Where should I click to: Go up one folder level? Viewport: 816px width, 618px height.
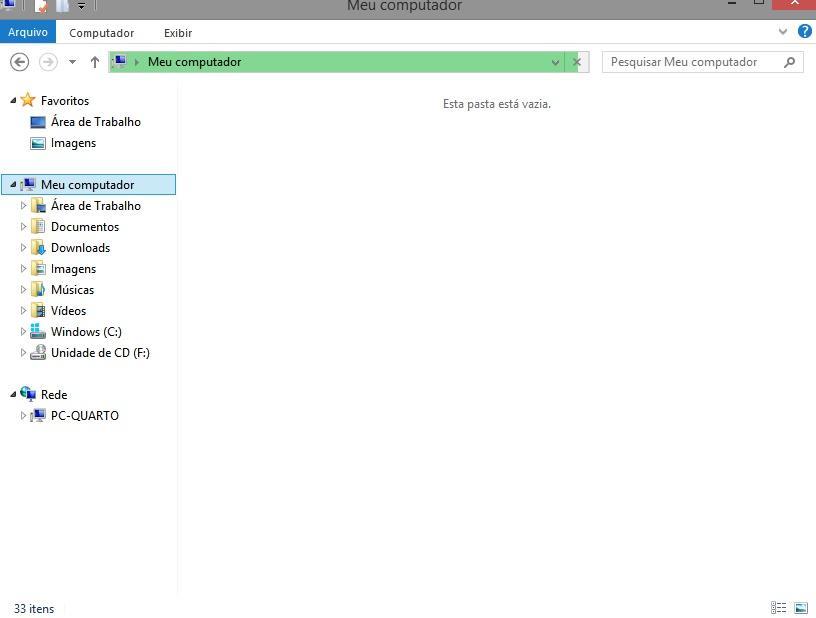click(x=95, y=62)
